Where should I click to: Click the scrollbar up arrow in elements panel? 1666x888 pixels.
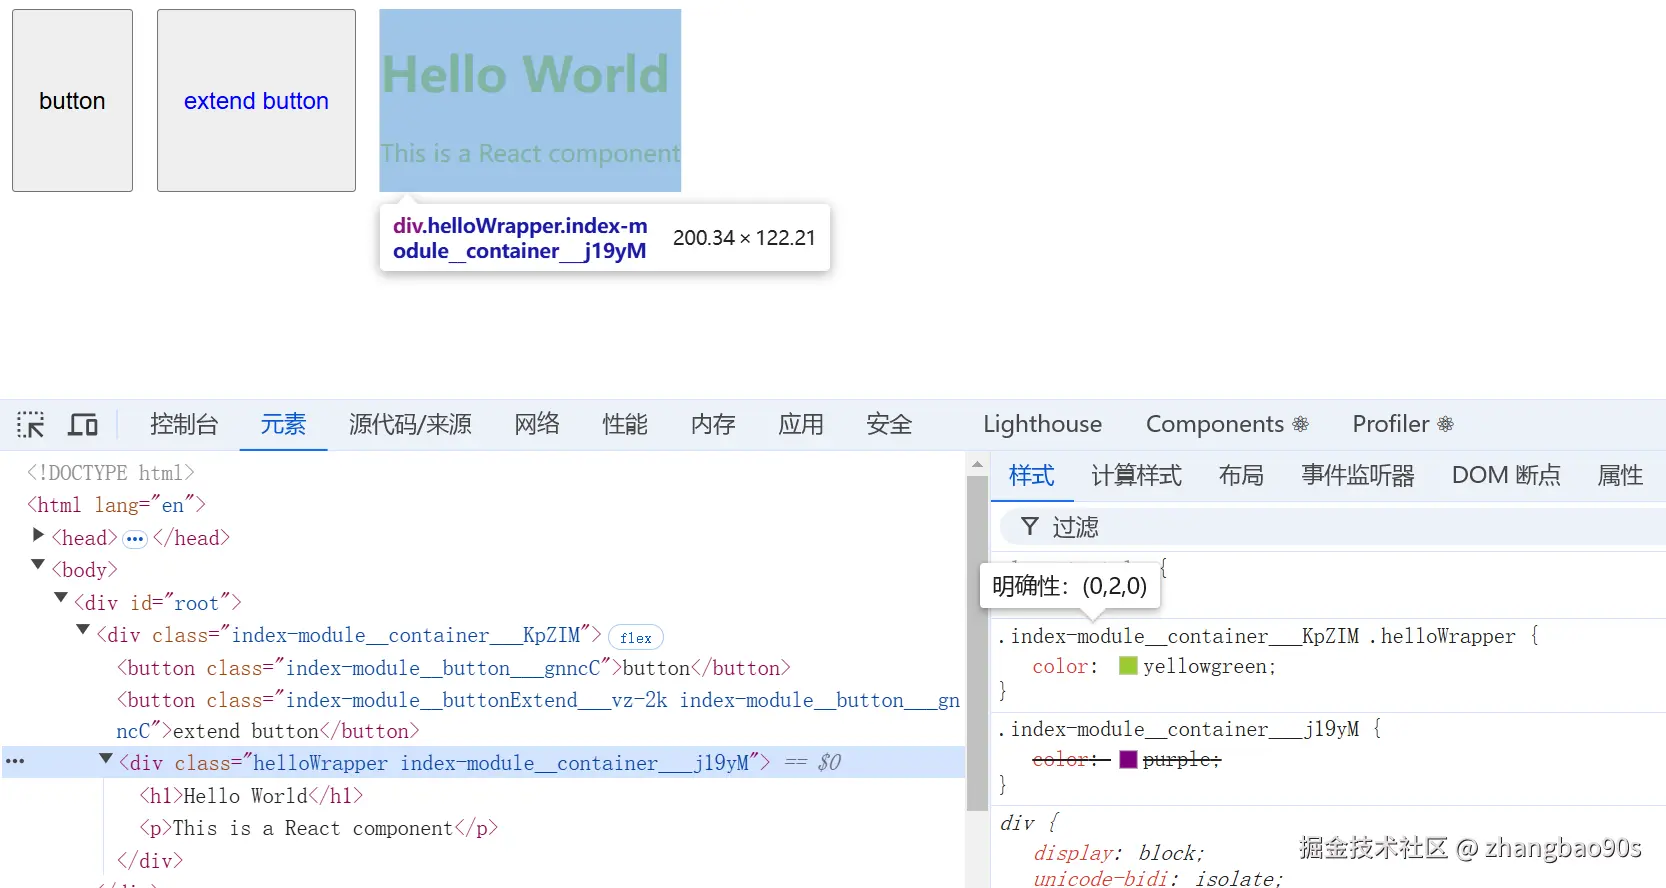tap(977, 465)
